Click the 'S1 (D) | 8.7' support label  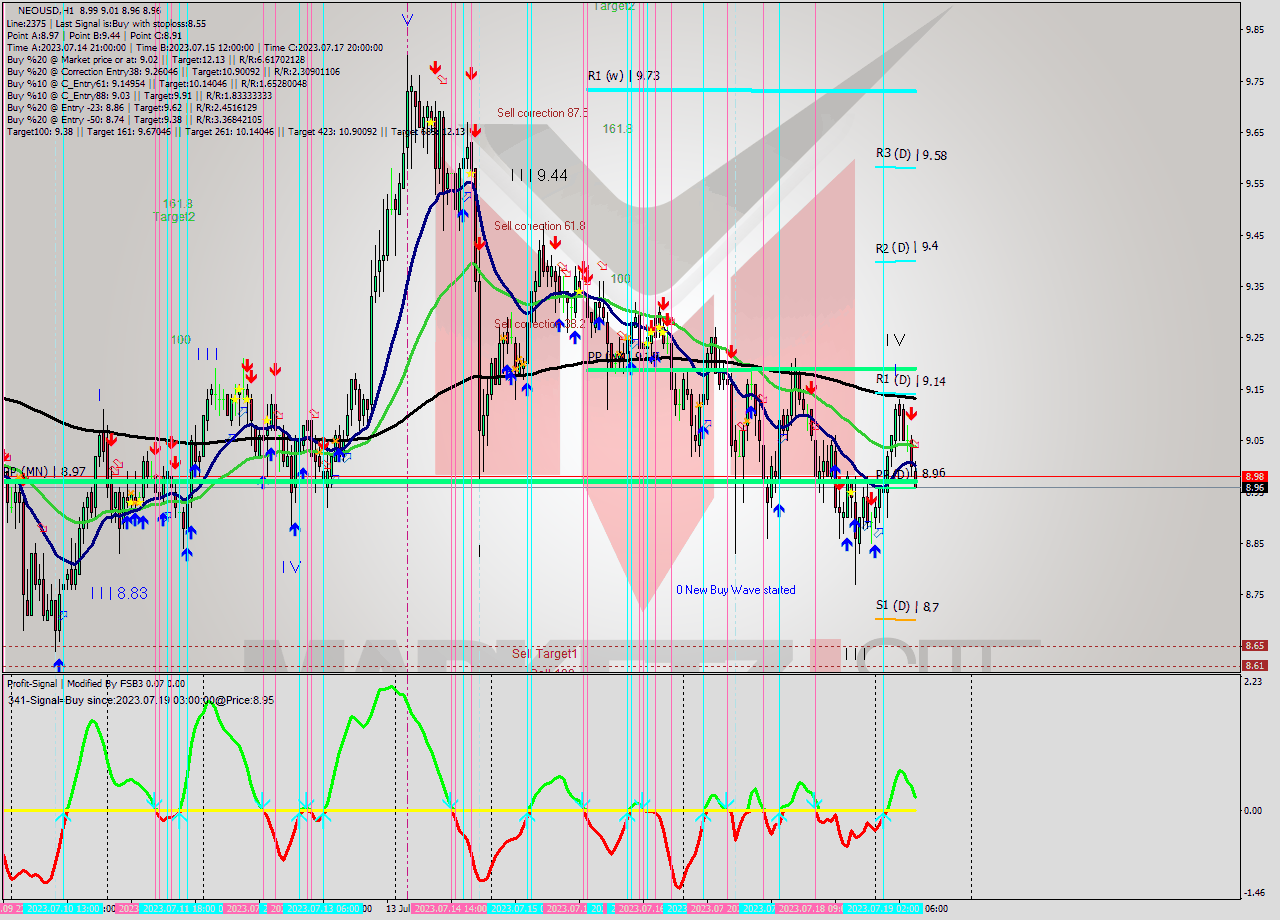[x=907, y=606]
